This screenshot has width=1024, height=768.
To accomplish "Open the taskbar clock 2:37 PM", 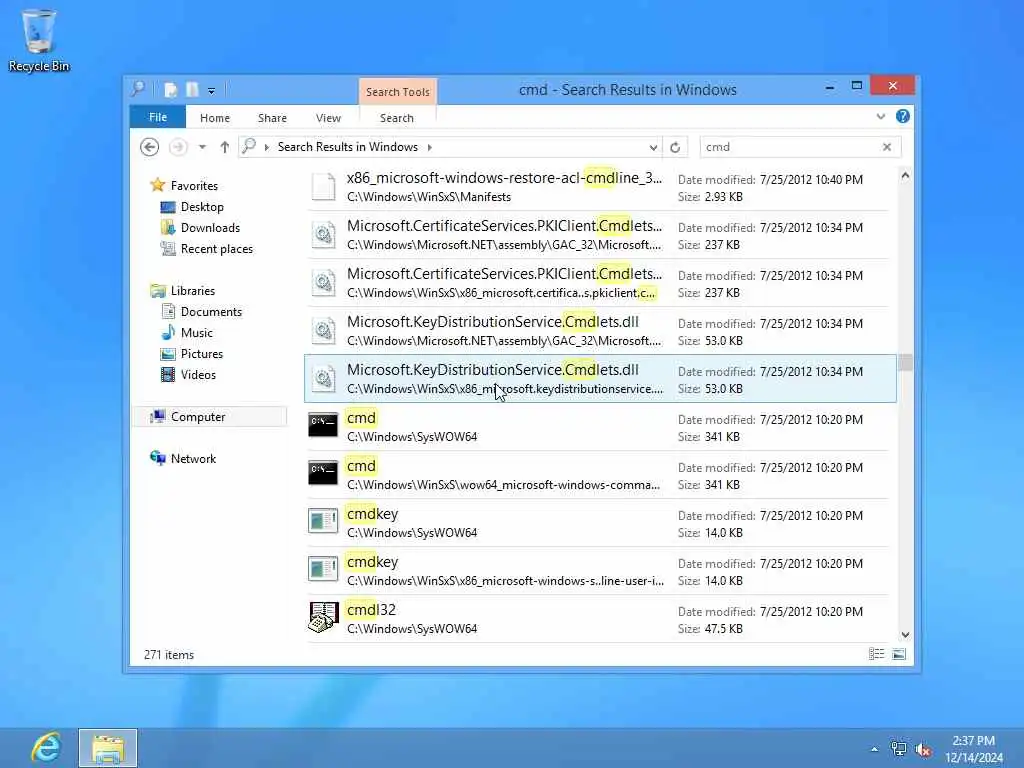I will pyautogui.click(x=974, y=749).
